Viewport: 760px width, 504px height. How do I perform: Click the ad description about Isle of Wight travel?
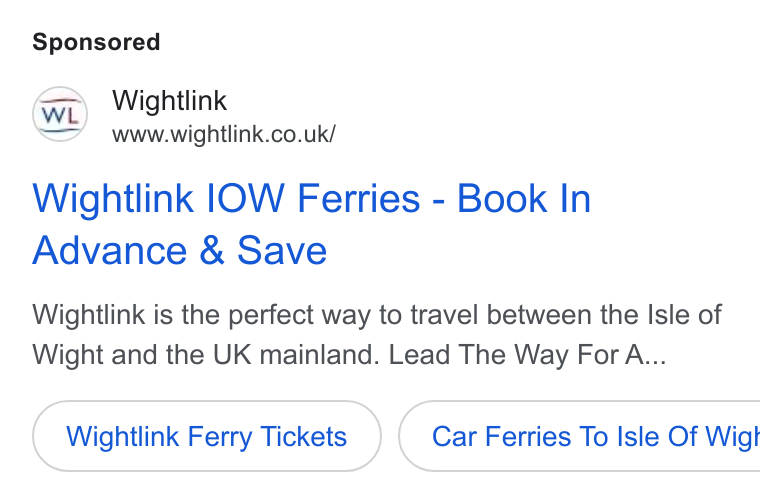coord(377,334)
